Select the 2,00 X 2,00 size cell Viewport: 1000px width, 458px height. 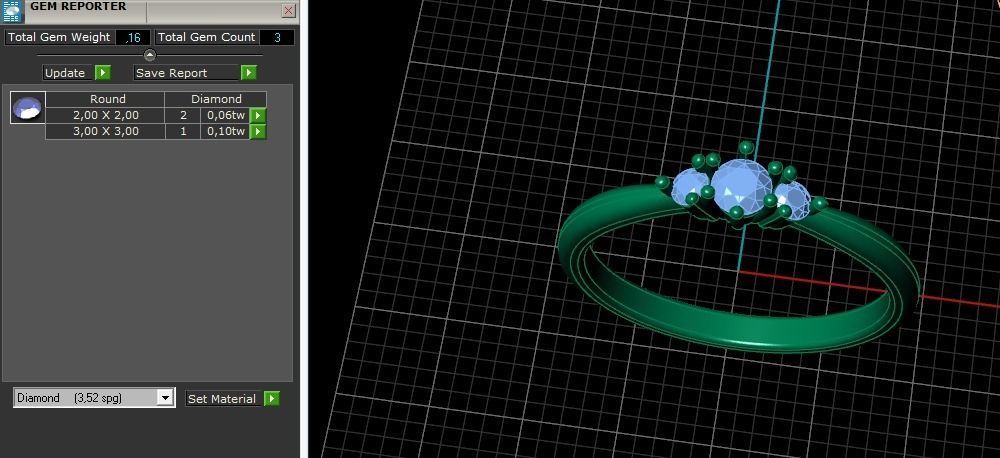point(105,115)
